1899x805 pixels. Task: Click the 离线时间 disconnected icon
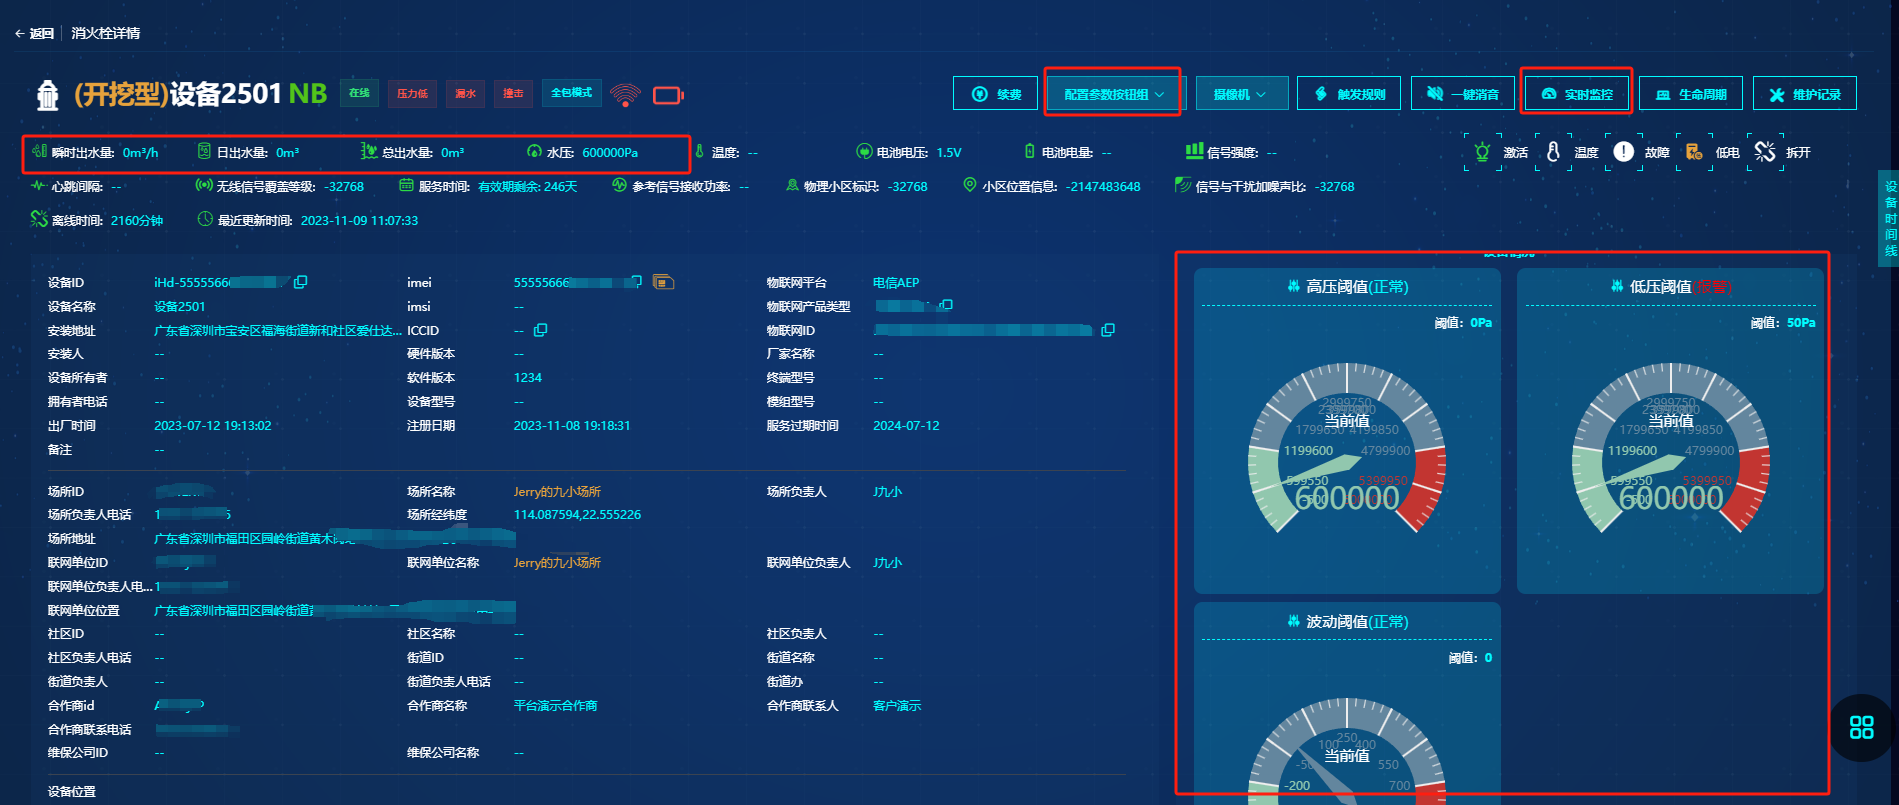coord(39,219)
